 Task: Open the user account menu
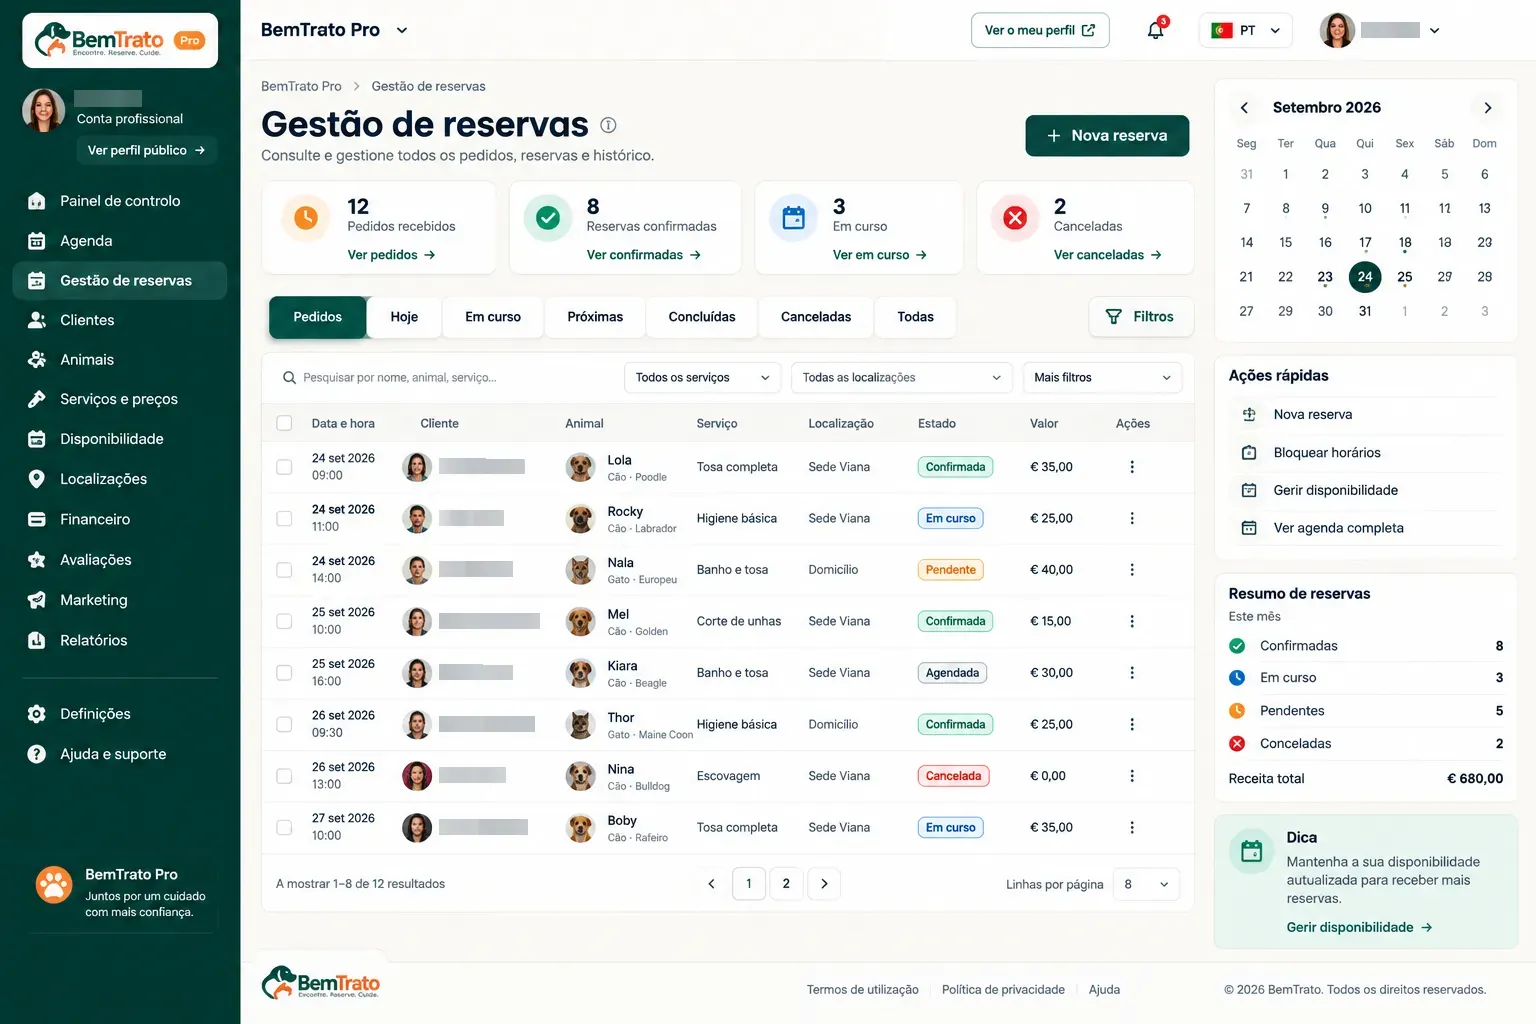[1380, 30]
